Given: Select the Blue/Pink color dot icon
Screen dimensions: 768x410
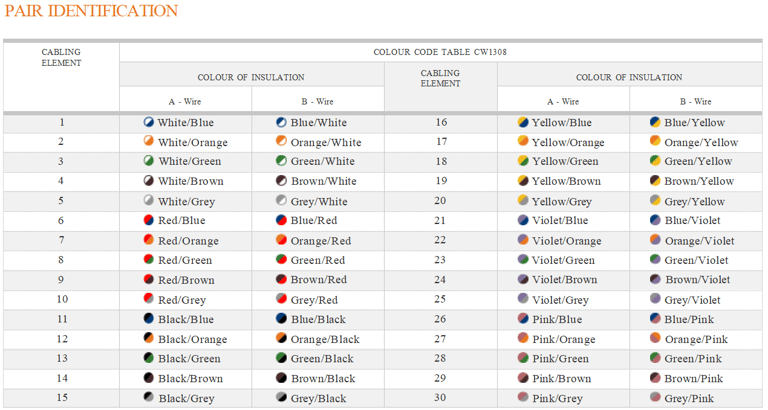Looking at the screenshot, I should 655,318.
